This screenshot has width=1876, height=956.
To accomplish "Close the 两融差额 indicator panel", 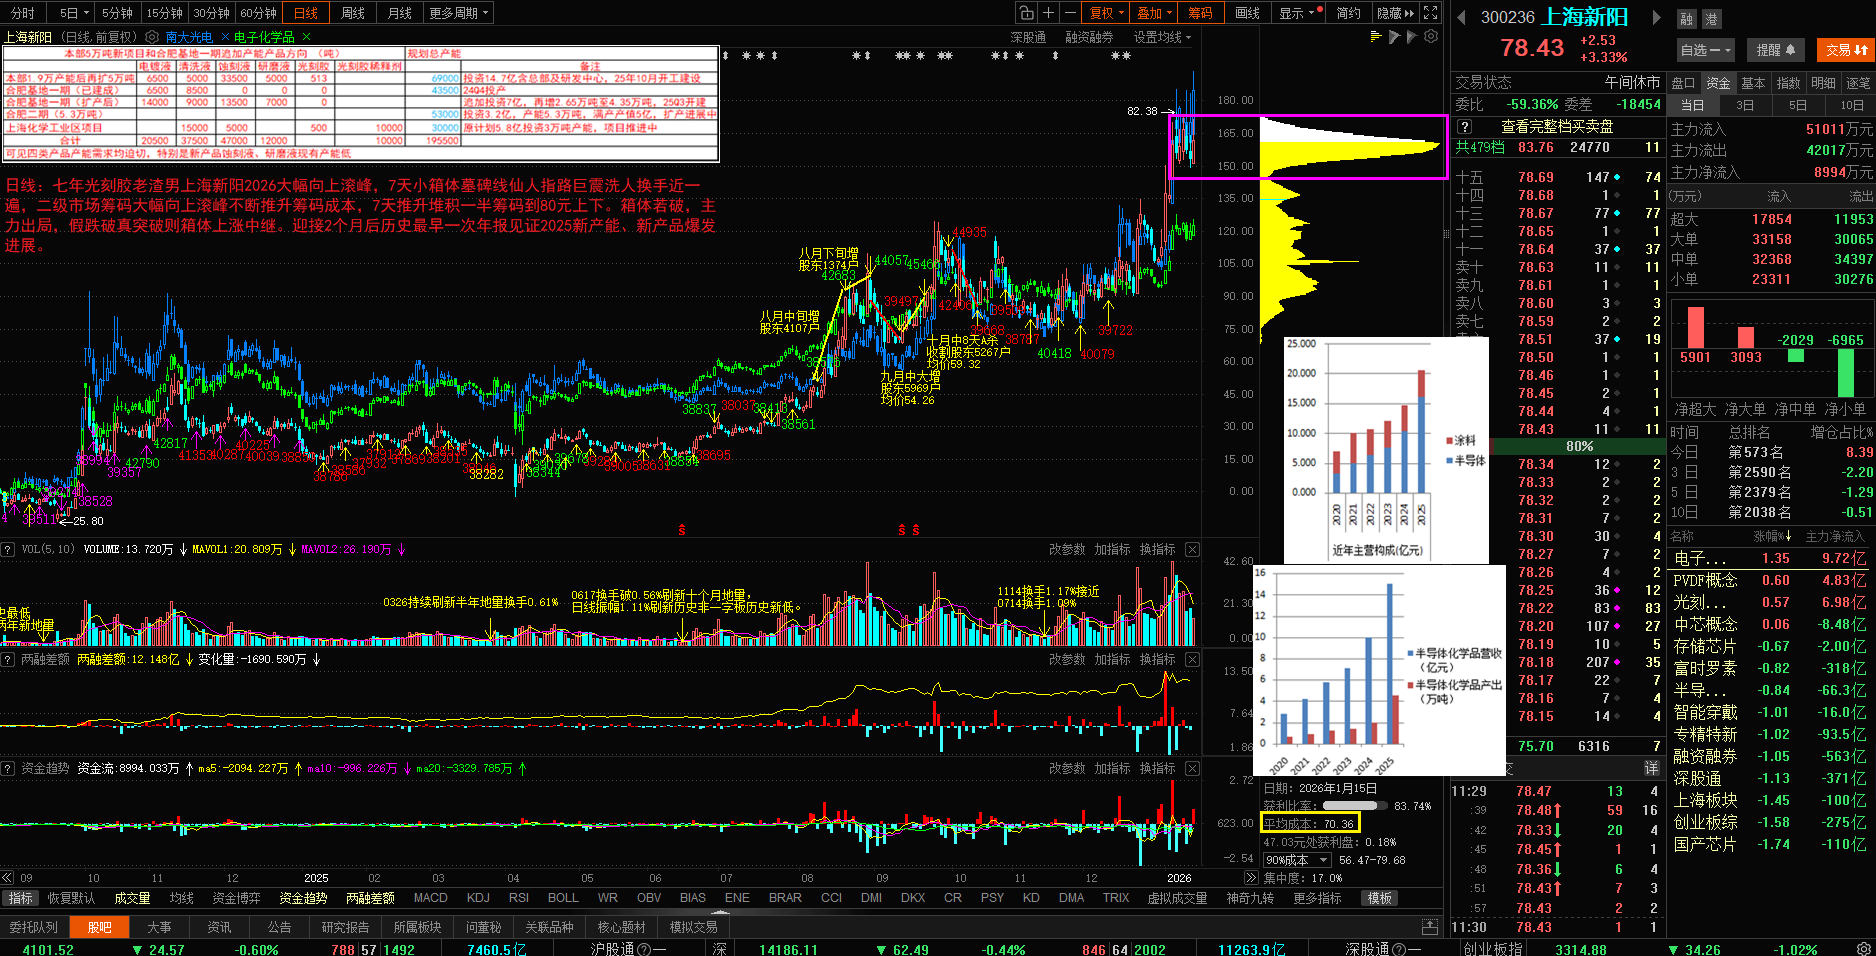I will coord(1192,660).
